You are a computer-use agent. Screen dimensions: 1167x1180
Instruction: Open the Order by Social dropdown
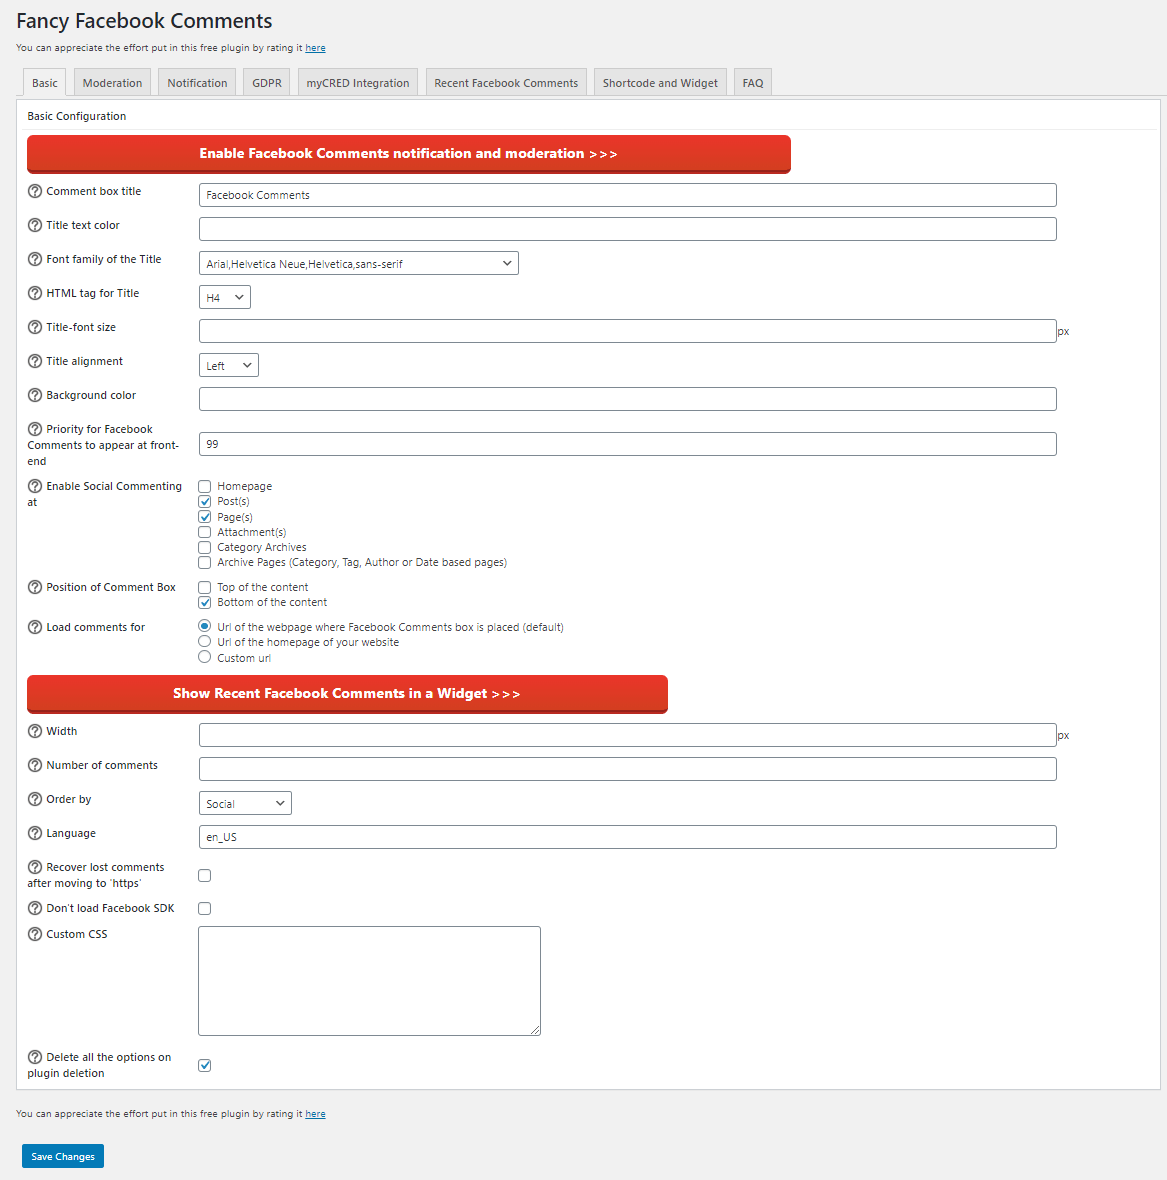point(245,803)
